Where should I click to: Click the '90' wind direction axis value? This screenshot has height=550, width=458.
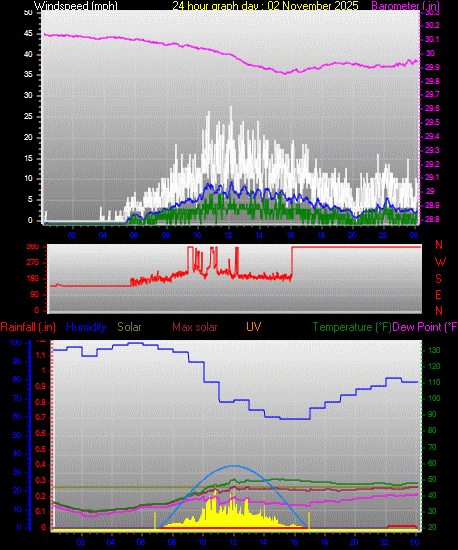[34, 295]
